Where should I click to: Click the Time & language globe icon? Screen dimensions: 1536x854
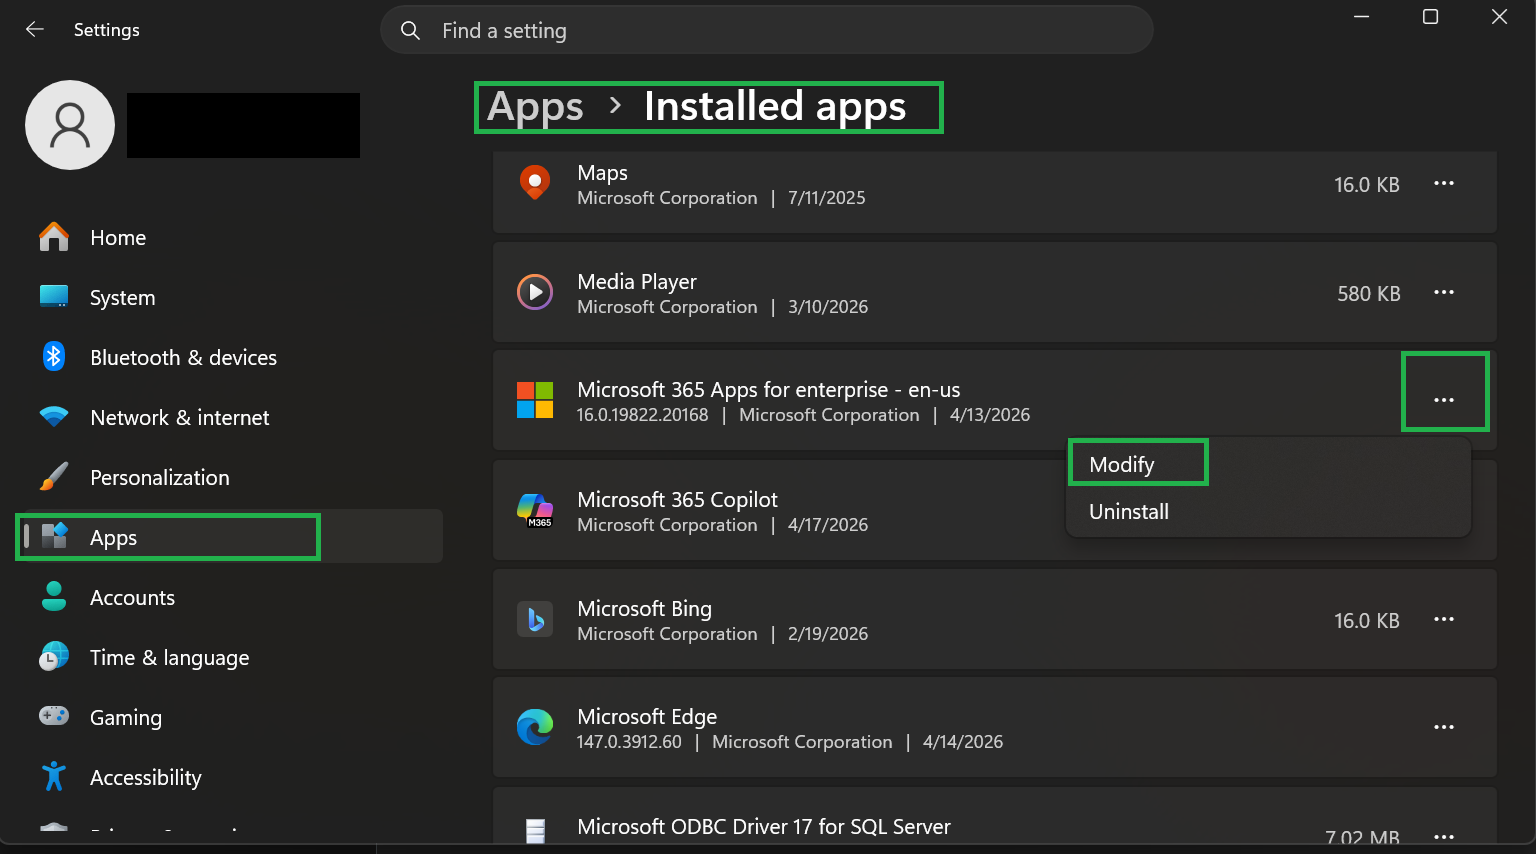click(x=54, y=657)
